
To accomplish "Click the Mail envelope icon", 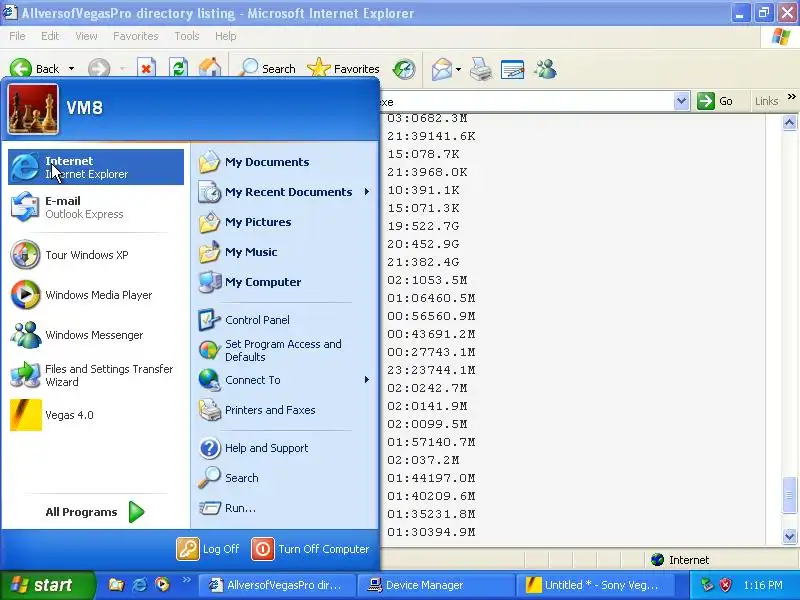I will coord(441,69).
